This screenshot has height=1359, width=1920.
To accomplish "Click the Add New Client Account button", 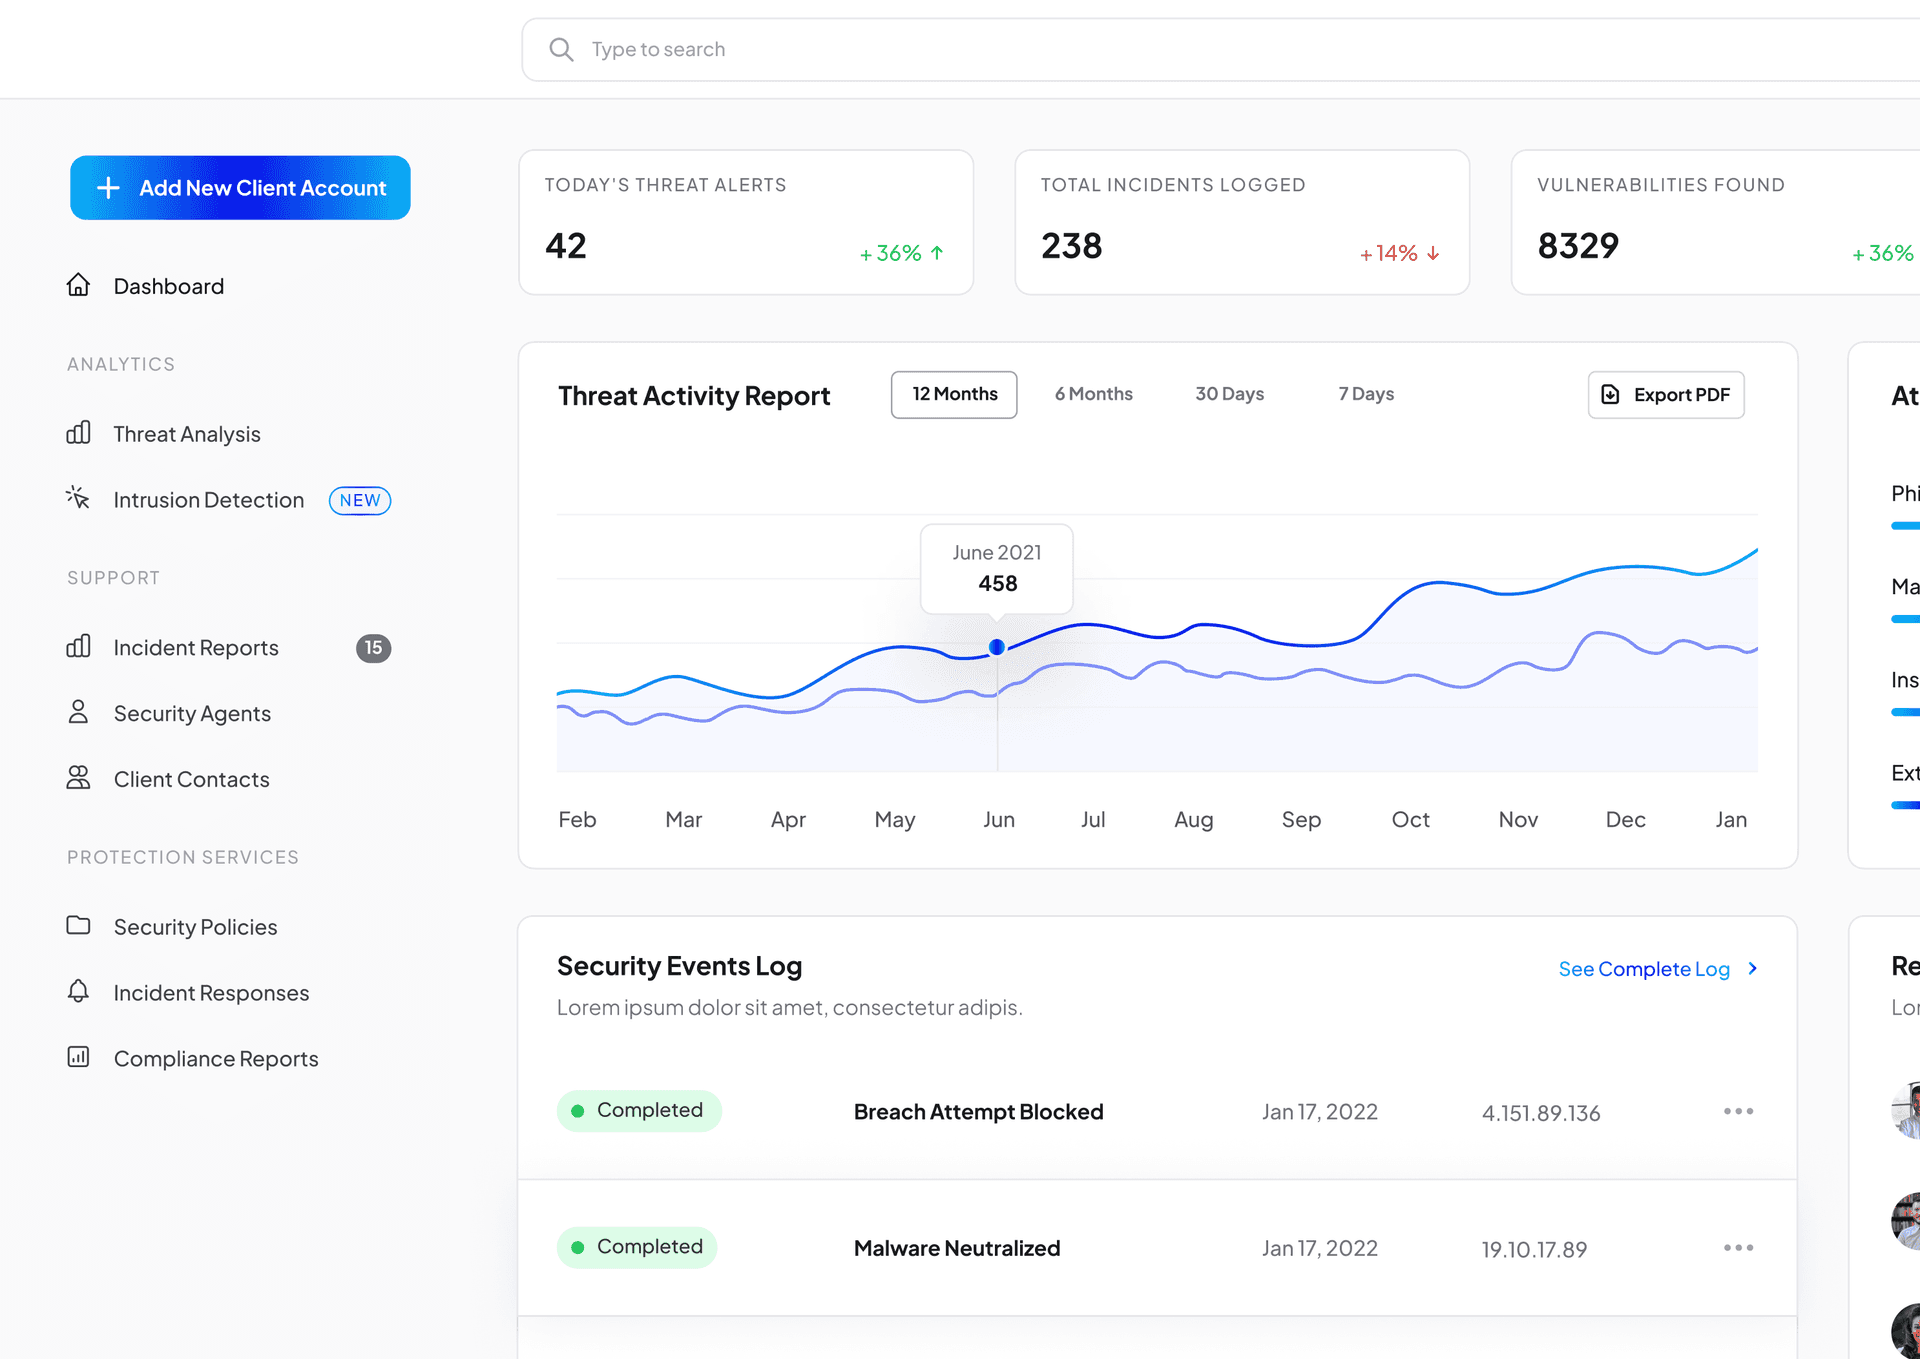I will pyautogui.click(x=241, y=187).
